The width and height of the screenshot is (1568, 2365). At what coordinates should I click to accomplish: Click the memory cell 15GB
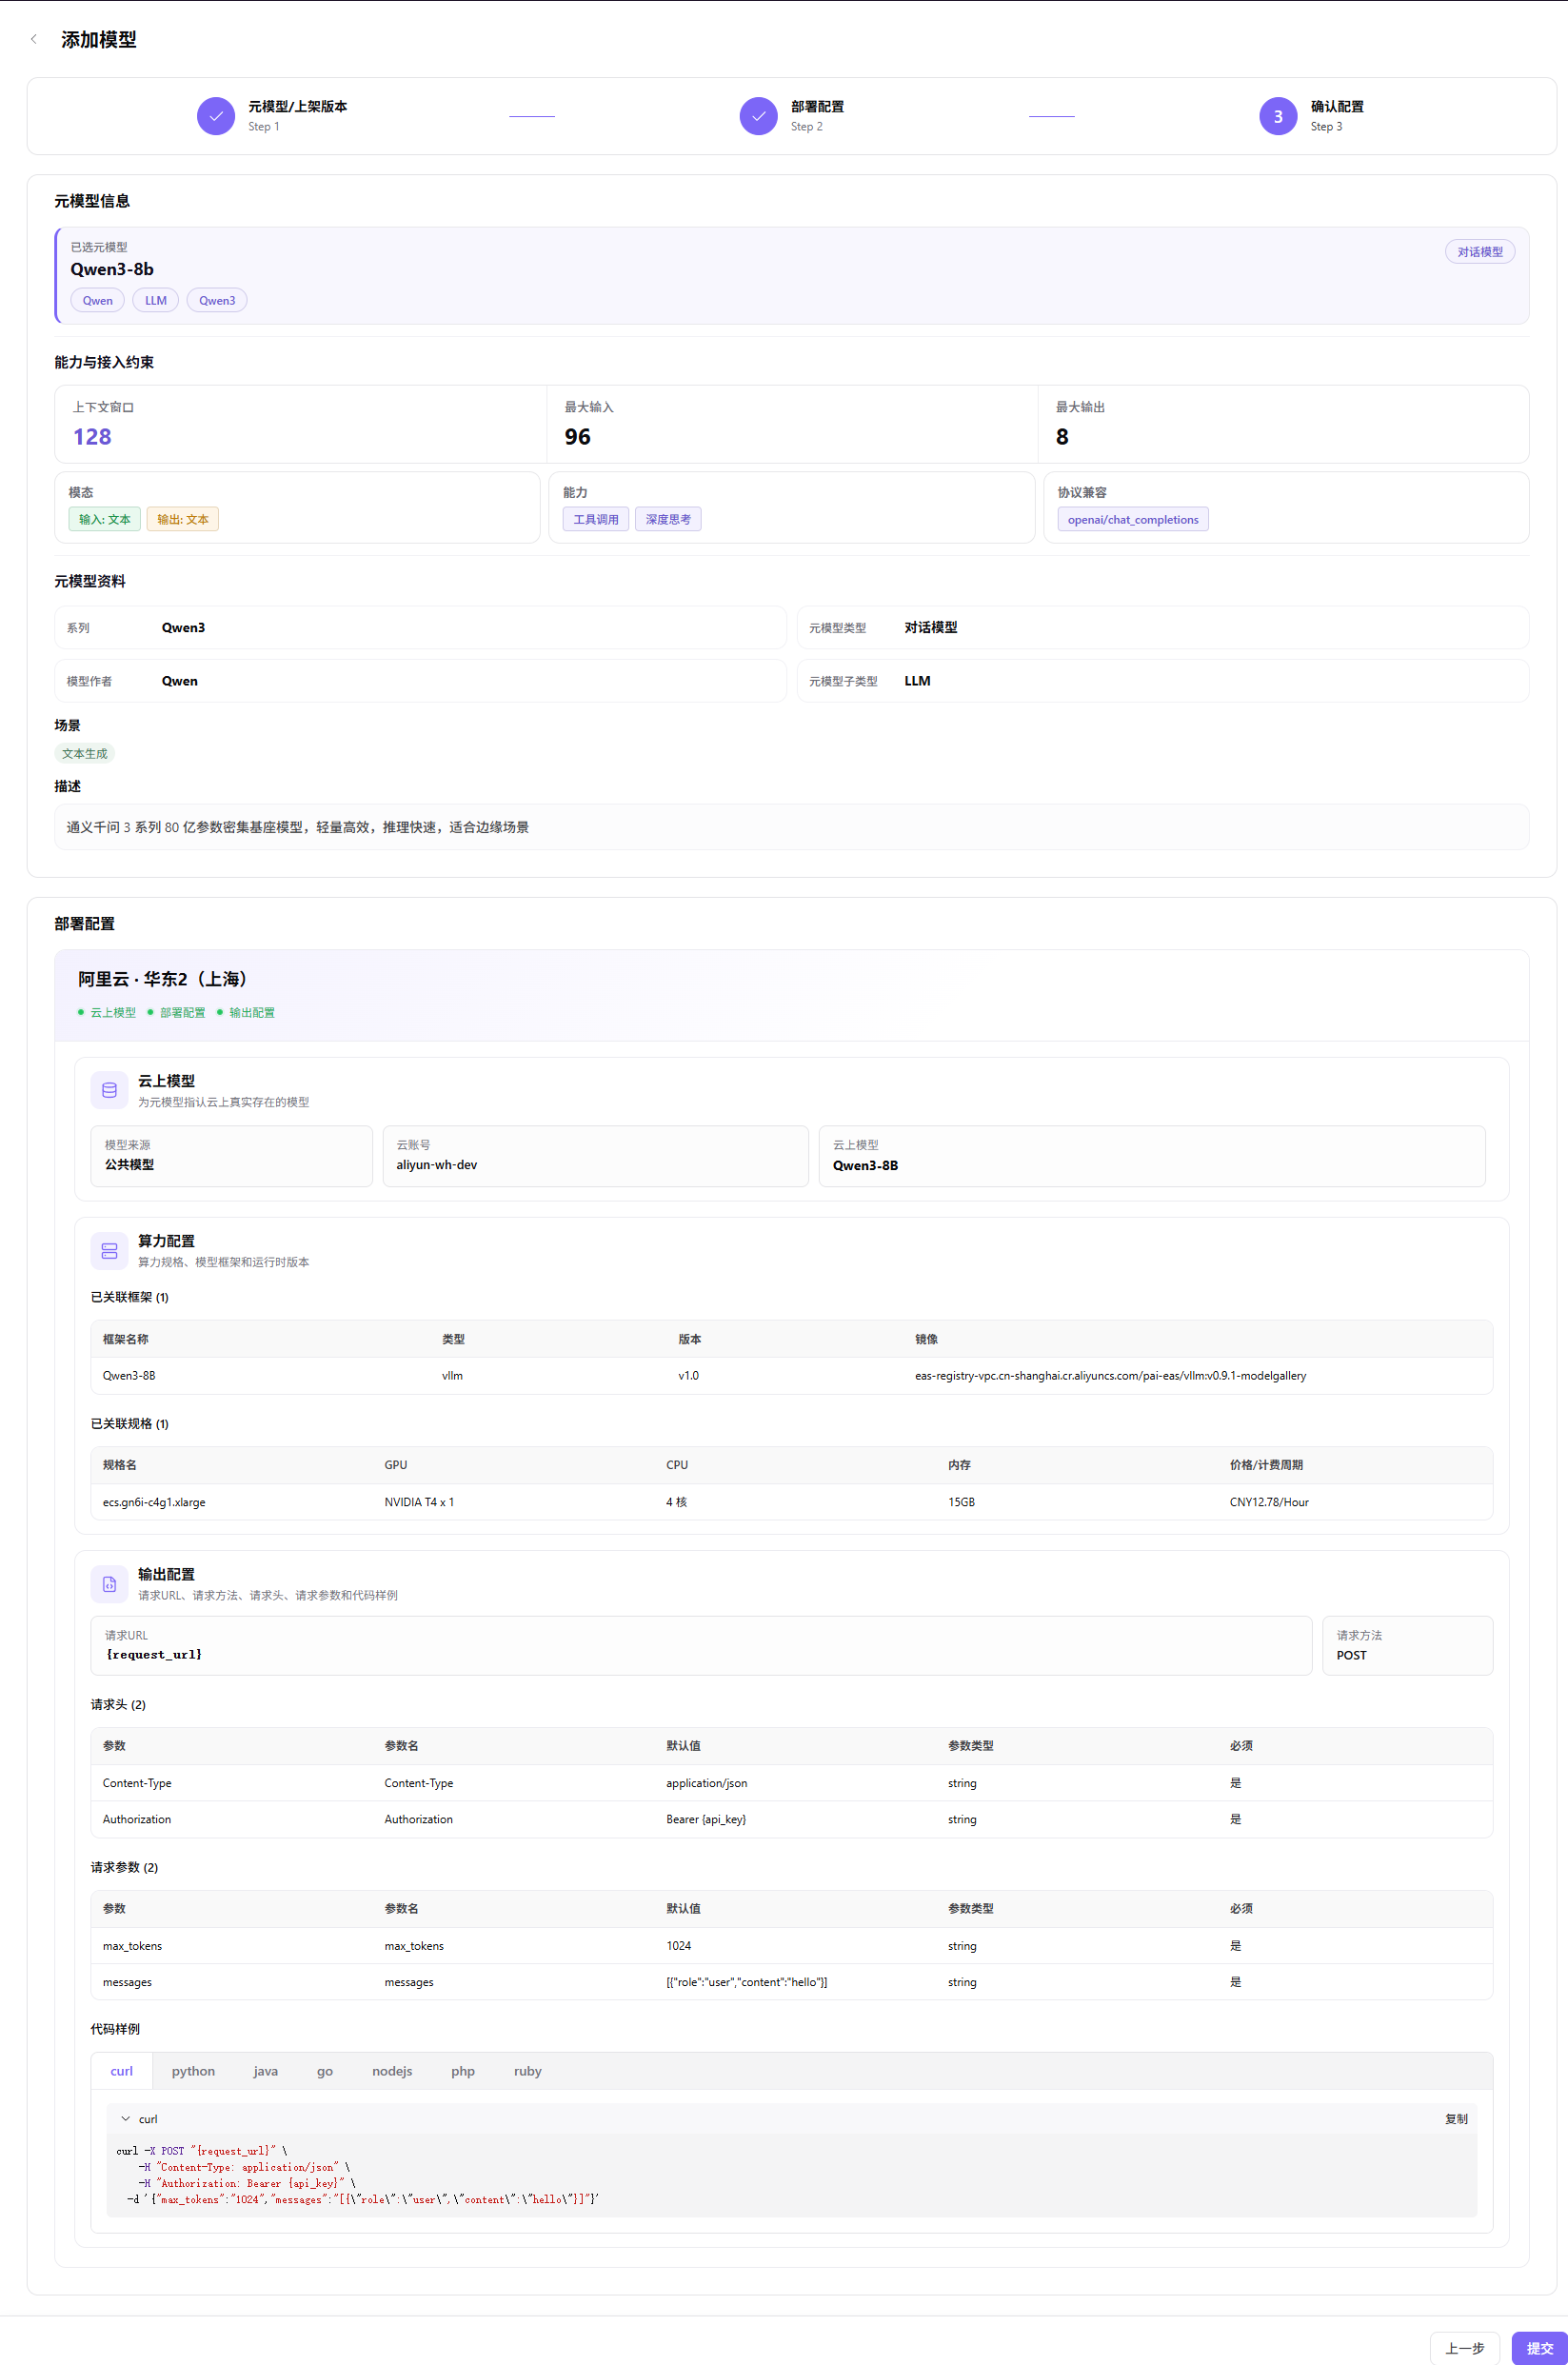click(962, 1502)
